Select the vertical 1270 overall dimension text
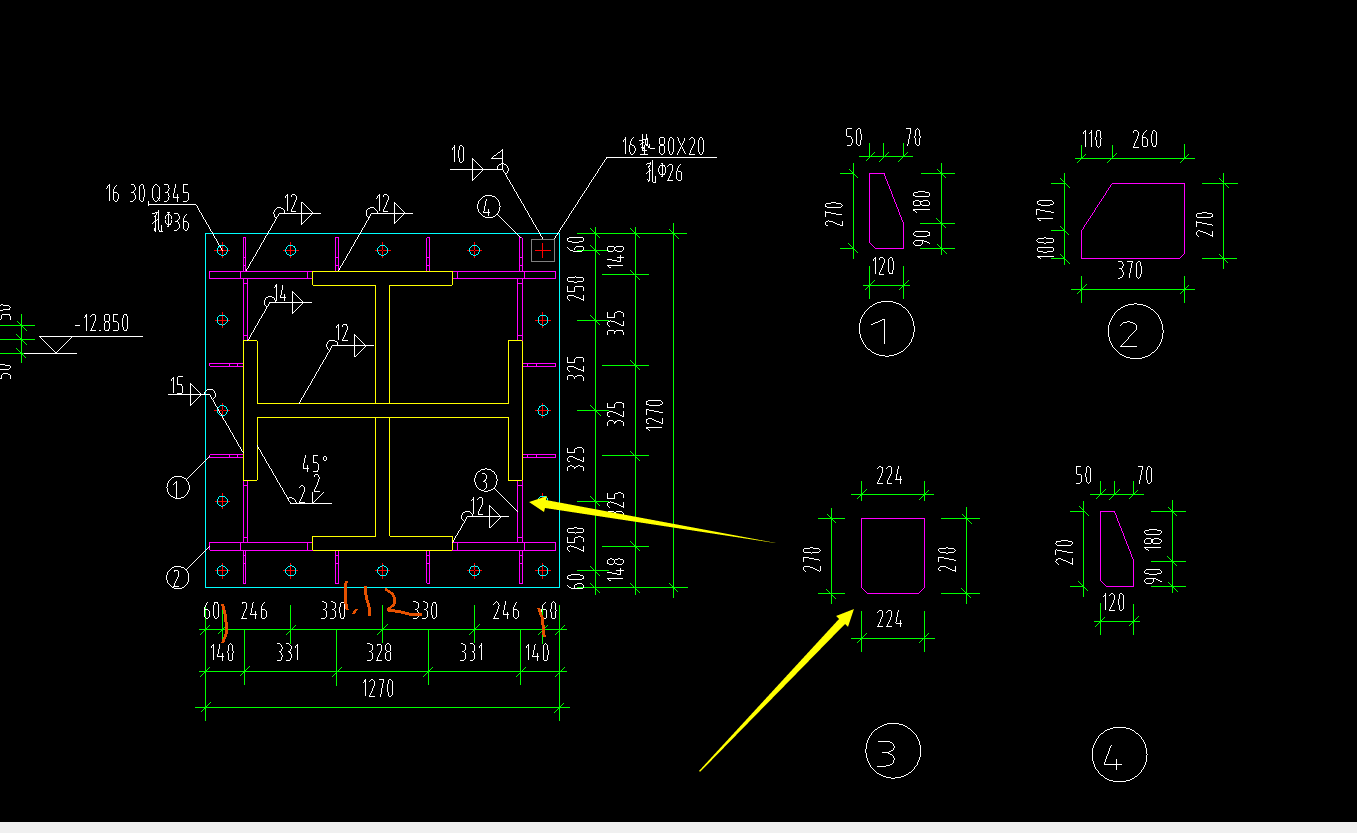Viewport: 1357px width, 833px height. tap(655, 415)
